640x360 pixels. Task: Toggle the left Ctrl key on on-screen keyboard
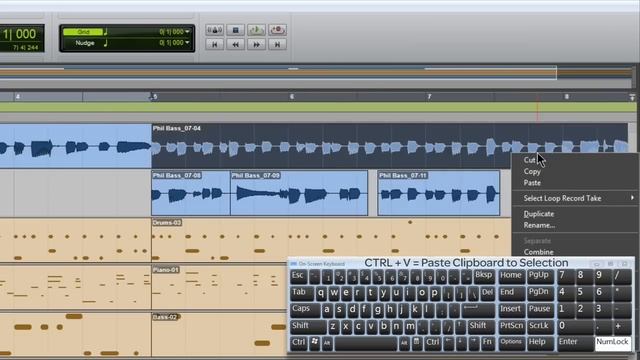coord(298,343)
